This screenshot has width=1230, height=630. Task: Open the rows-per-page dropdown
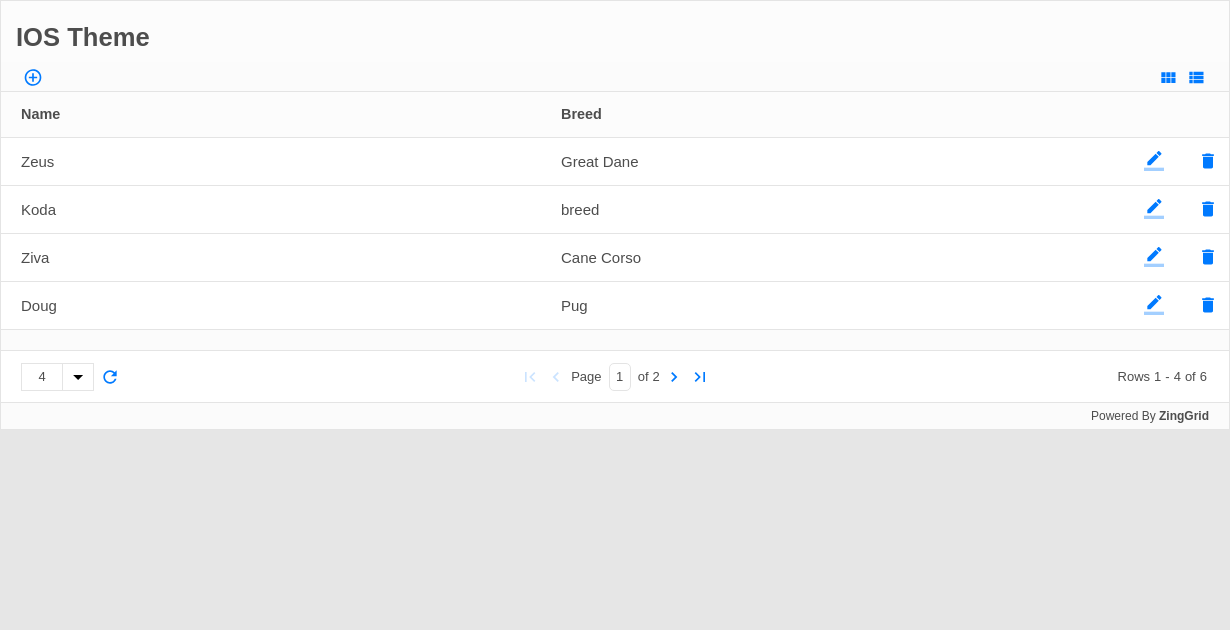(x=78, y=377)
